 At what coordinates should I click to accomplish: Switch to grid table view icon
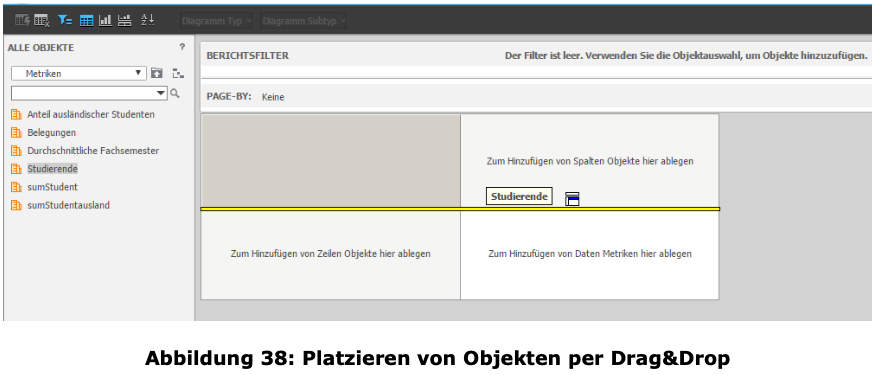[86, 21]
